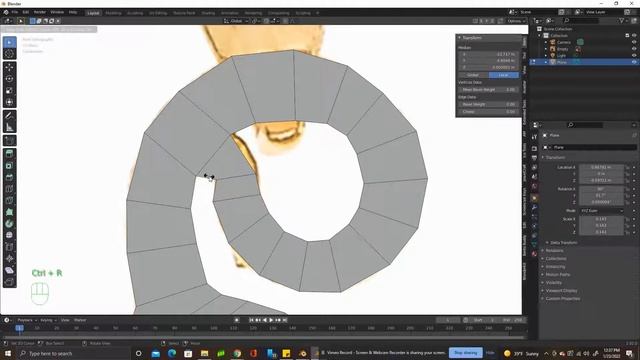Select the Loop Cut tool
This screenshot has height=360, width=640.
coord(10,189)
